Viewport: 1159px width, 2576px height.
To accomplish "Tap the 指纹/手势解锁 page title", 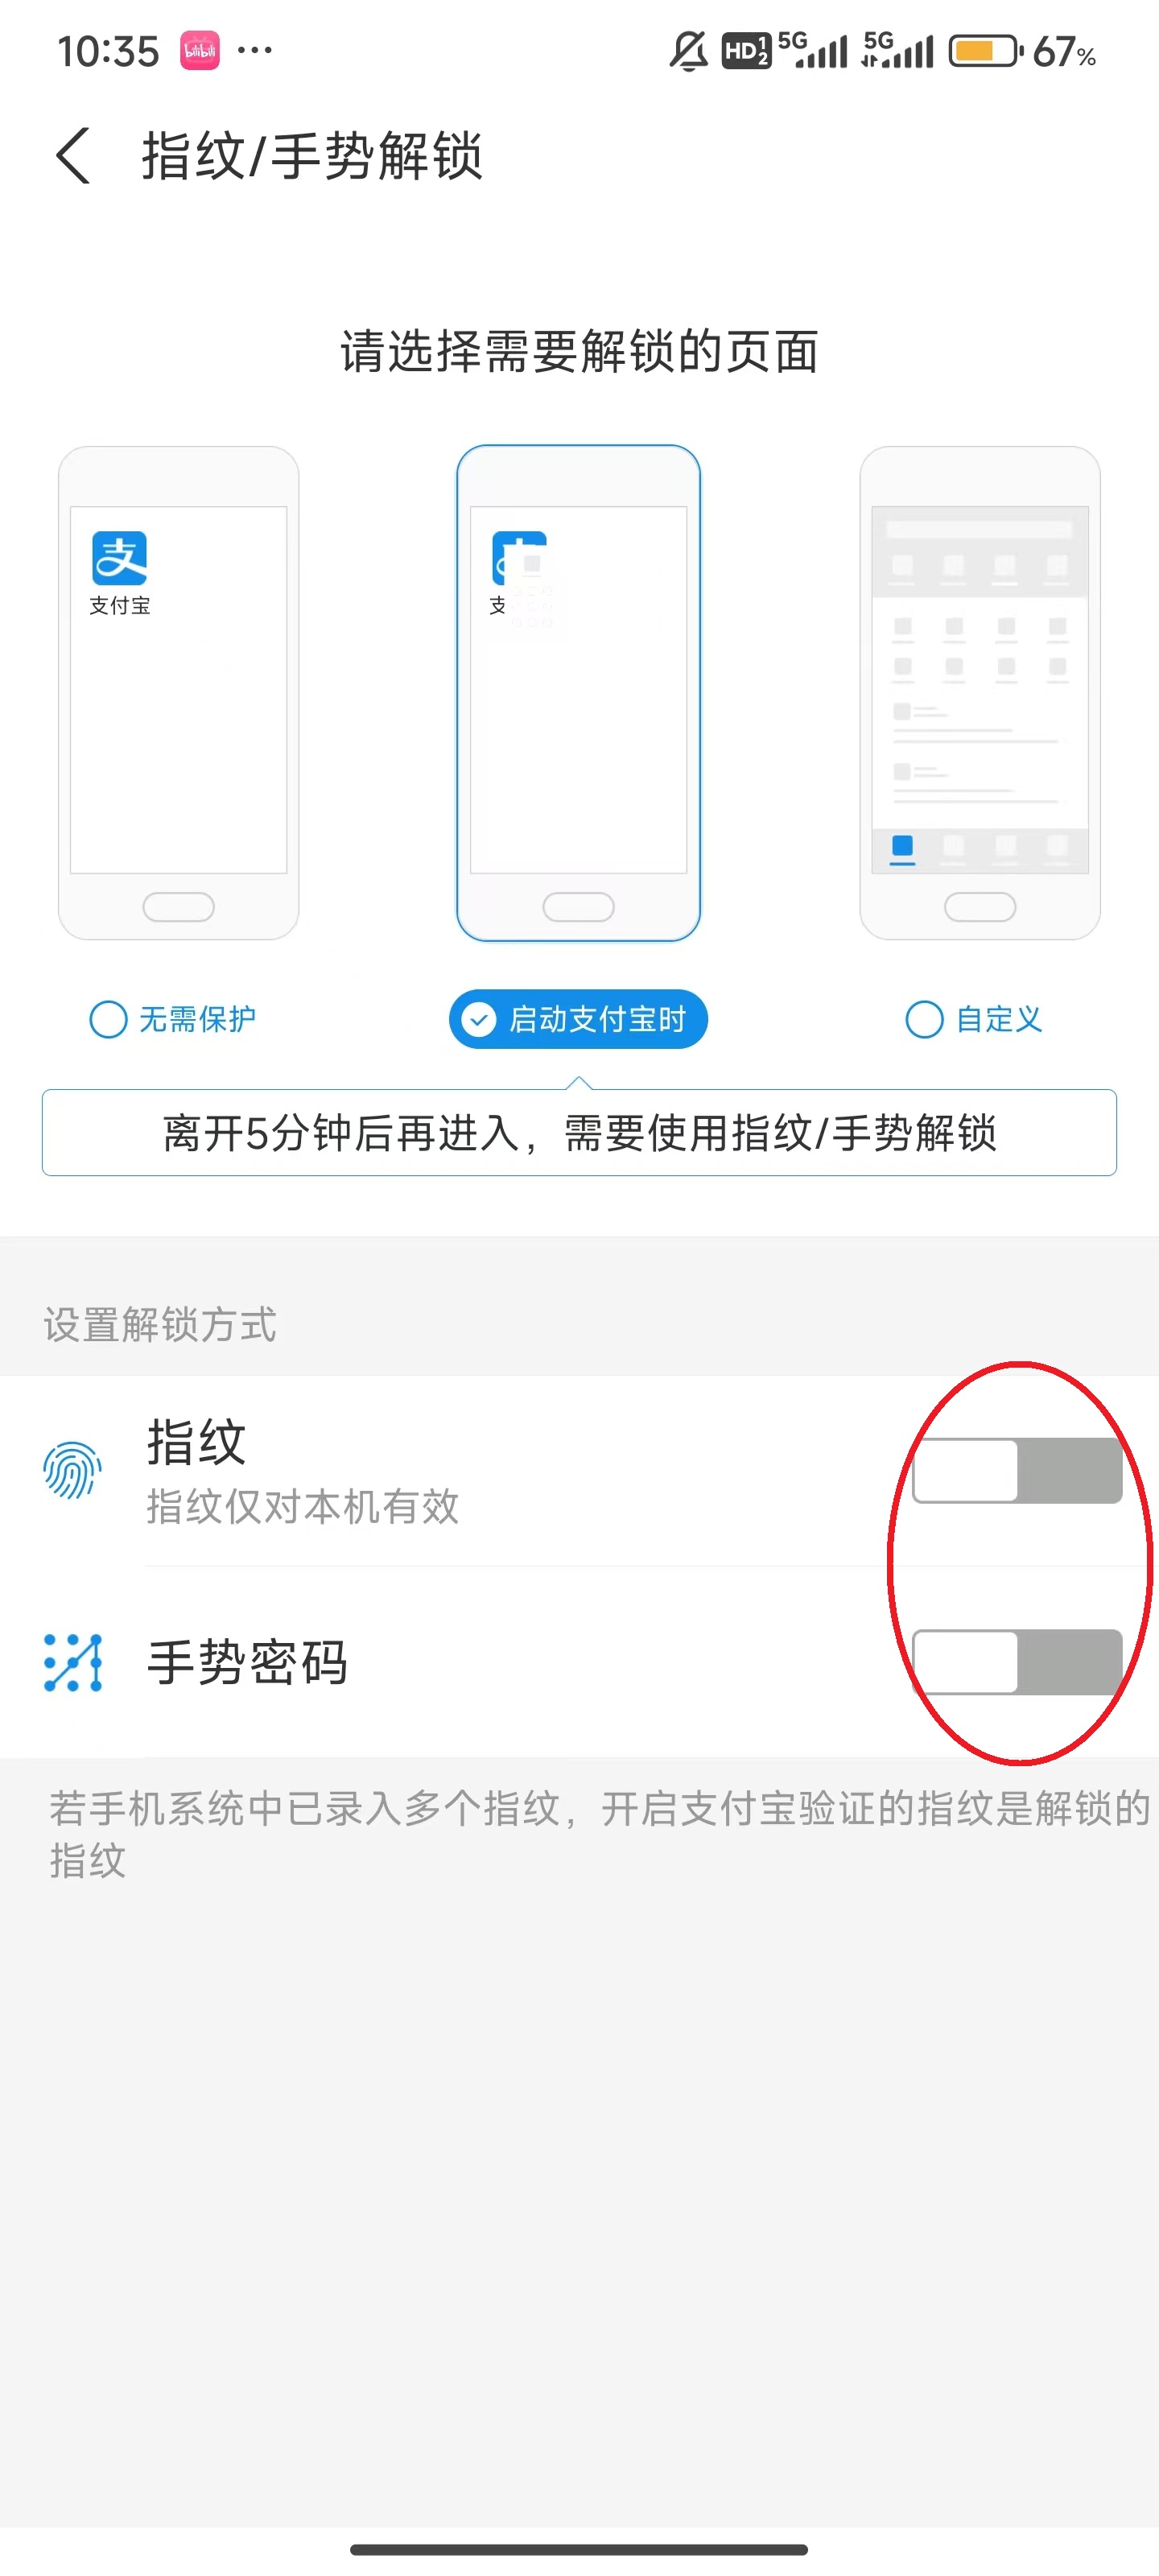I will point(312,156).
